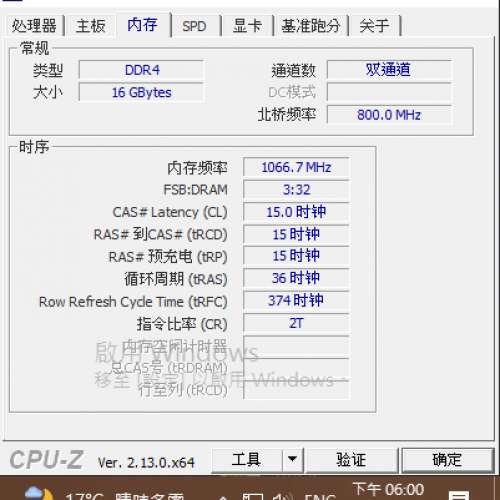Click the 800.0 MHz 北桥频率 value
500x500 pixels.
(389, 115)
